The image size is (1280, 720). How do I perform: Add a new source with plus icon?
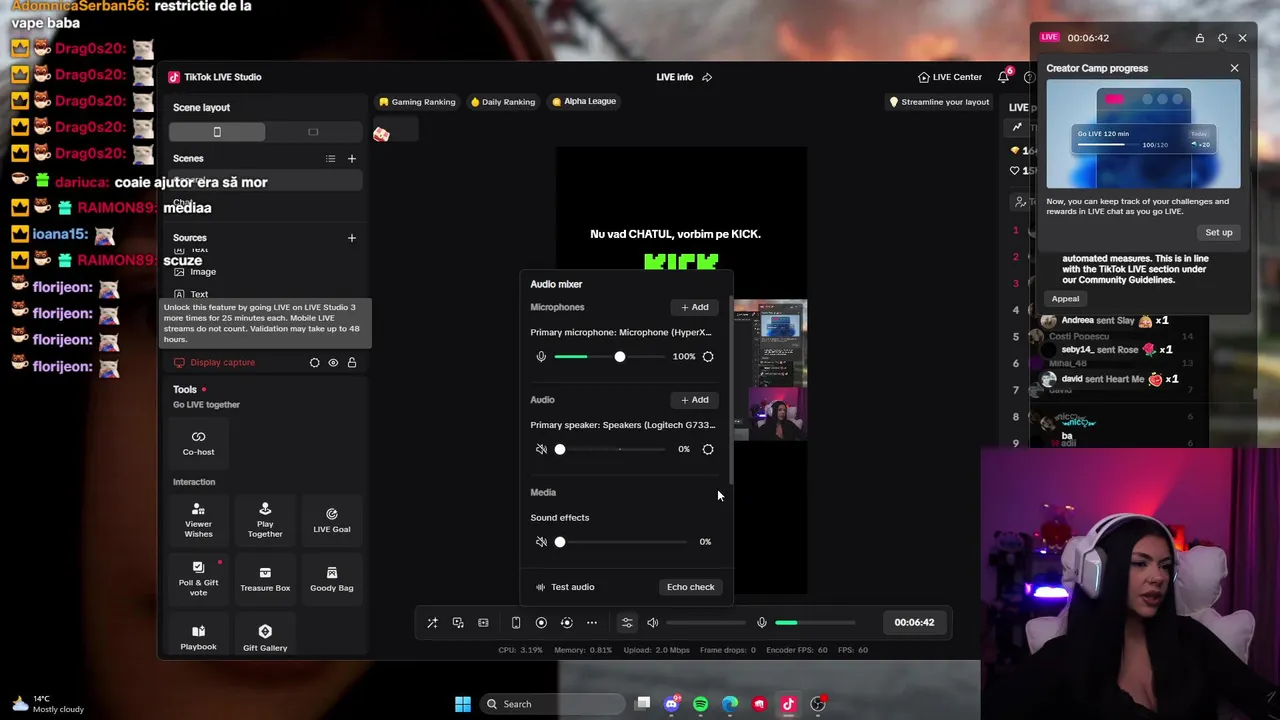tap(351, 238)
